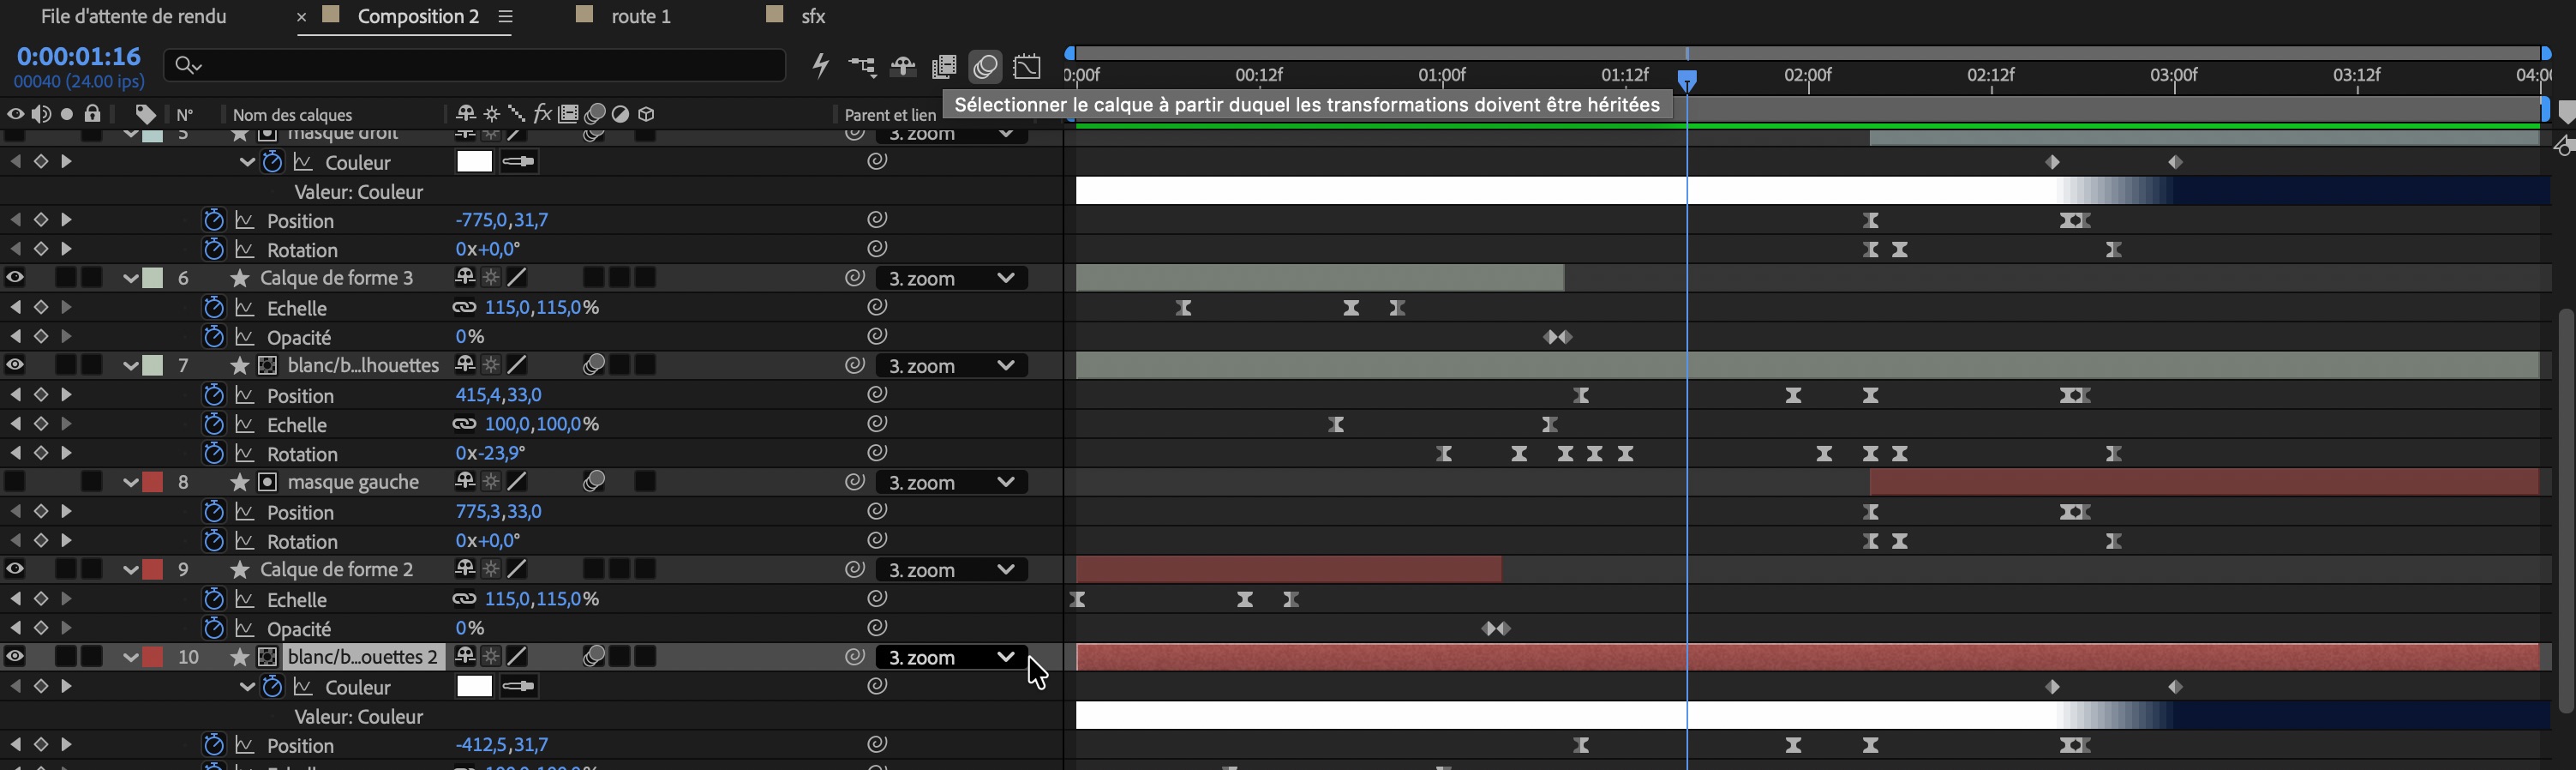Click the Nom des calques column header

[292, 115]
